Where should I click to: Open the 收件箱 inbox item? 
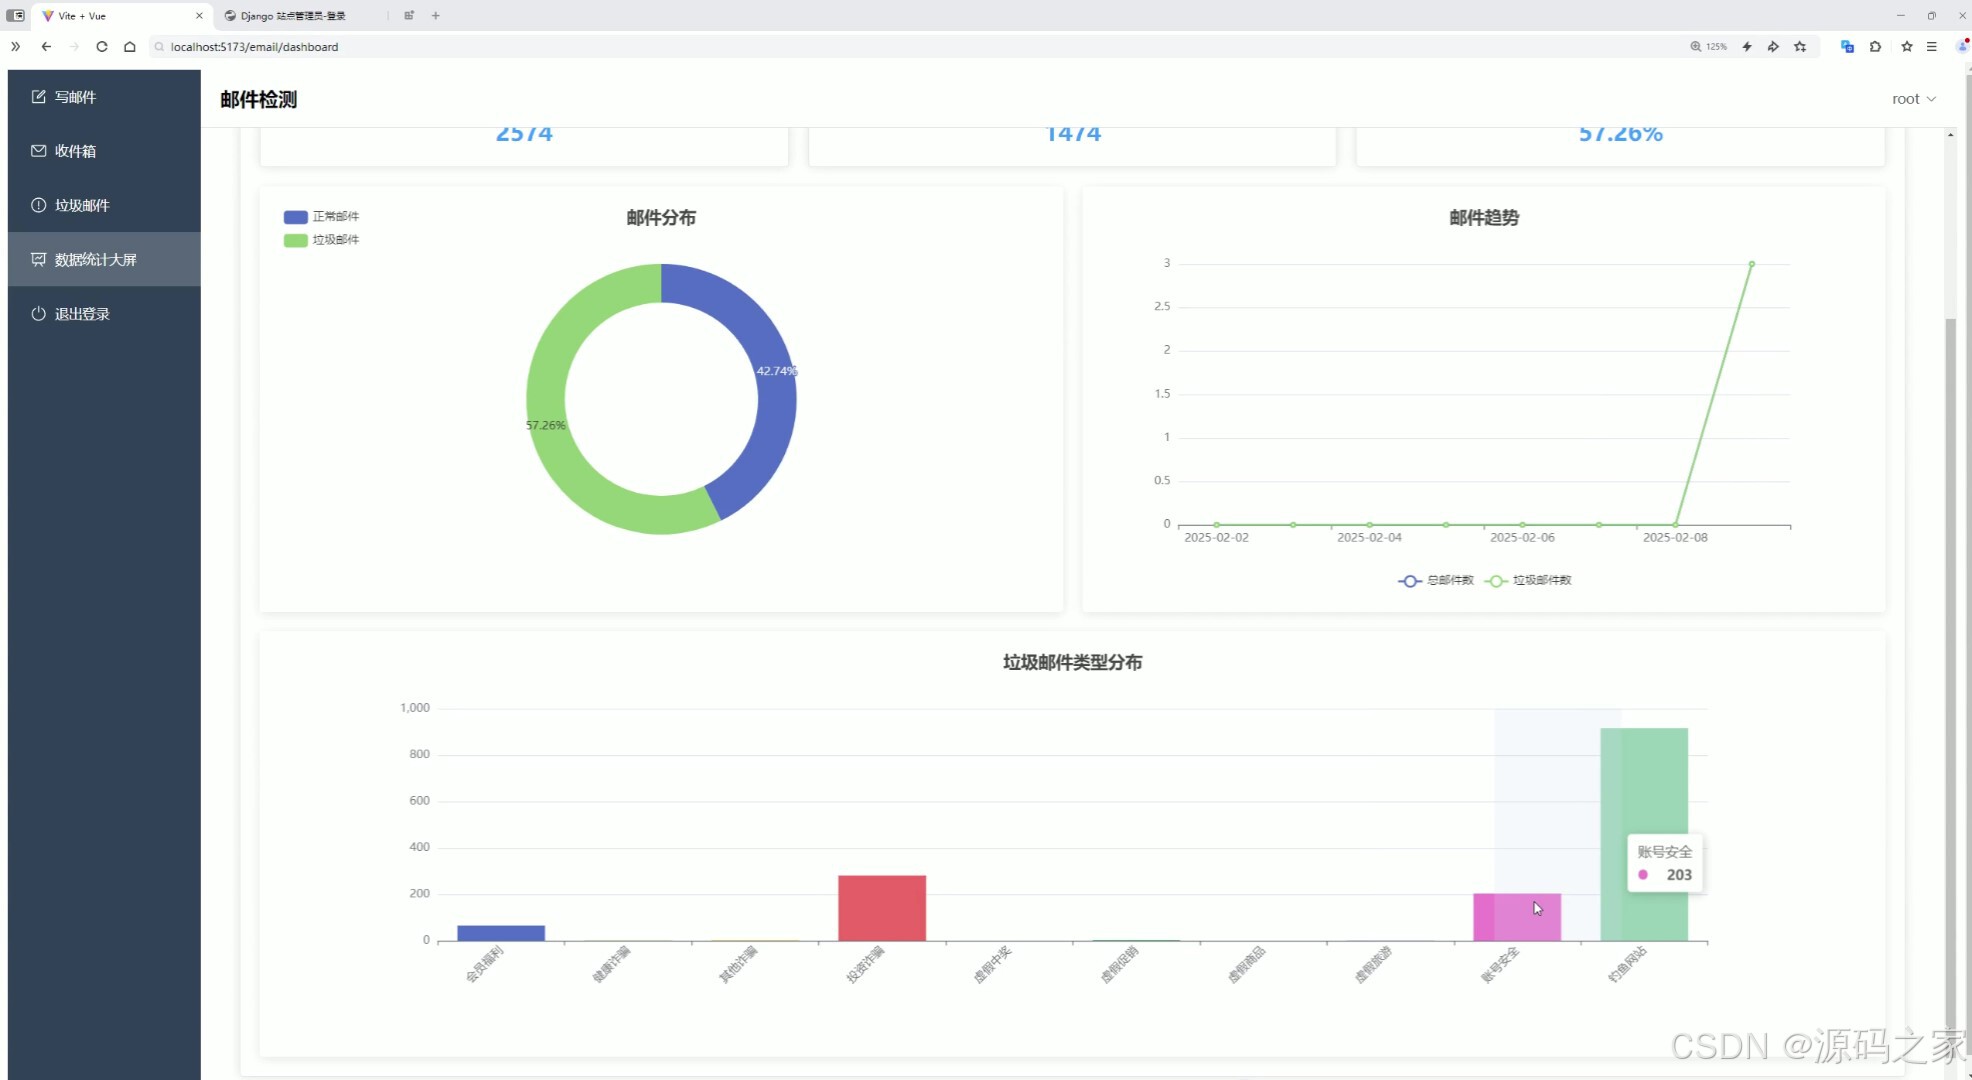(x=75, y=151)
